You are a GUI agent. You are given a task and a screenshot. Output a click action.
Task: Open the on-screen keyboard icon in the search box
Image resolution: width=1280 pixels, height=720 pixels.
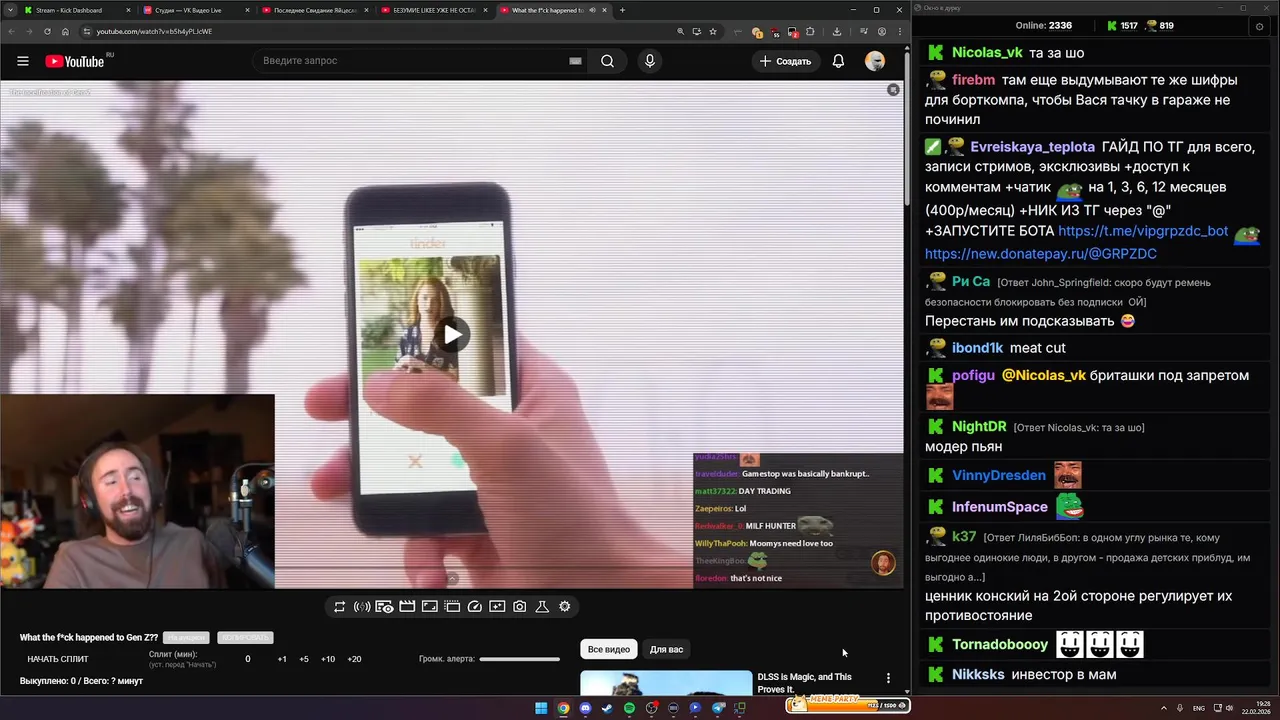click(x=575, y=61)
